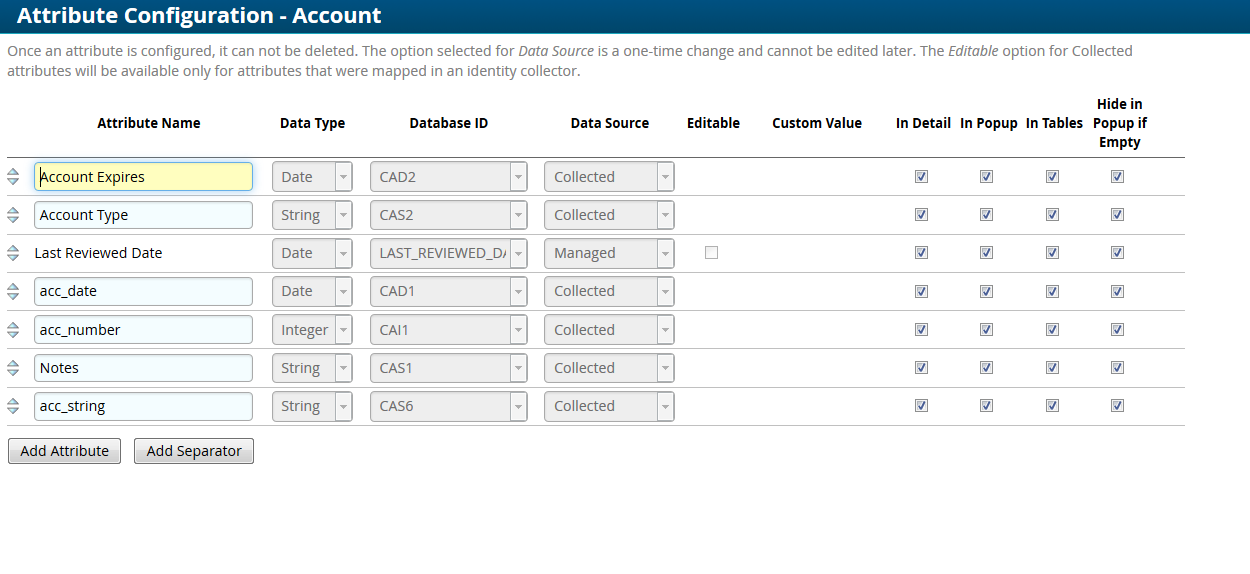The image size is (1250, 574).
Task: Click reorder handle for acc_number row
Action: pos(13,330)
